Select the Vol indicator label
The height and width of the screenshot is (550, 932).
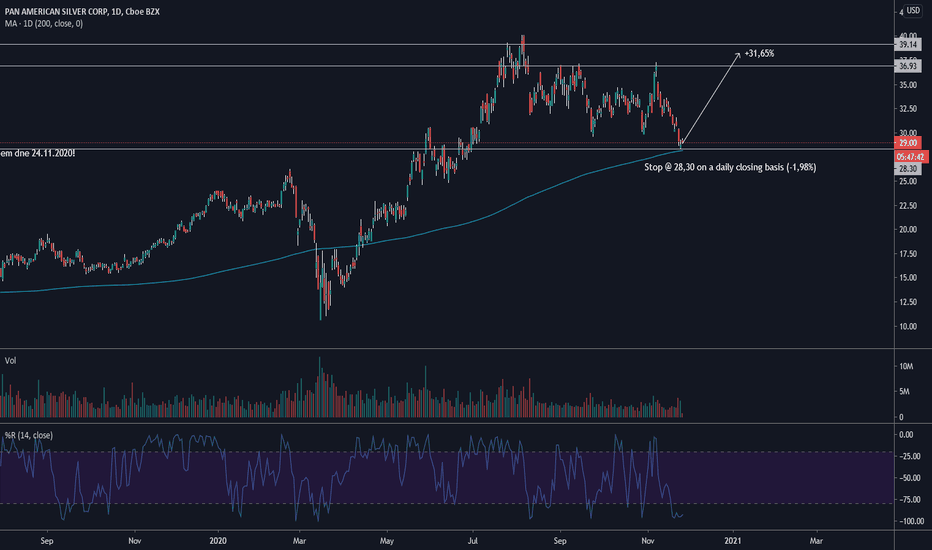[x=10, y=361]
